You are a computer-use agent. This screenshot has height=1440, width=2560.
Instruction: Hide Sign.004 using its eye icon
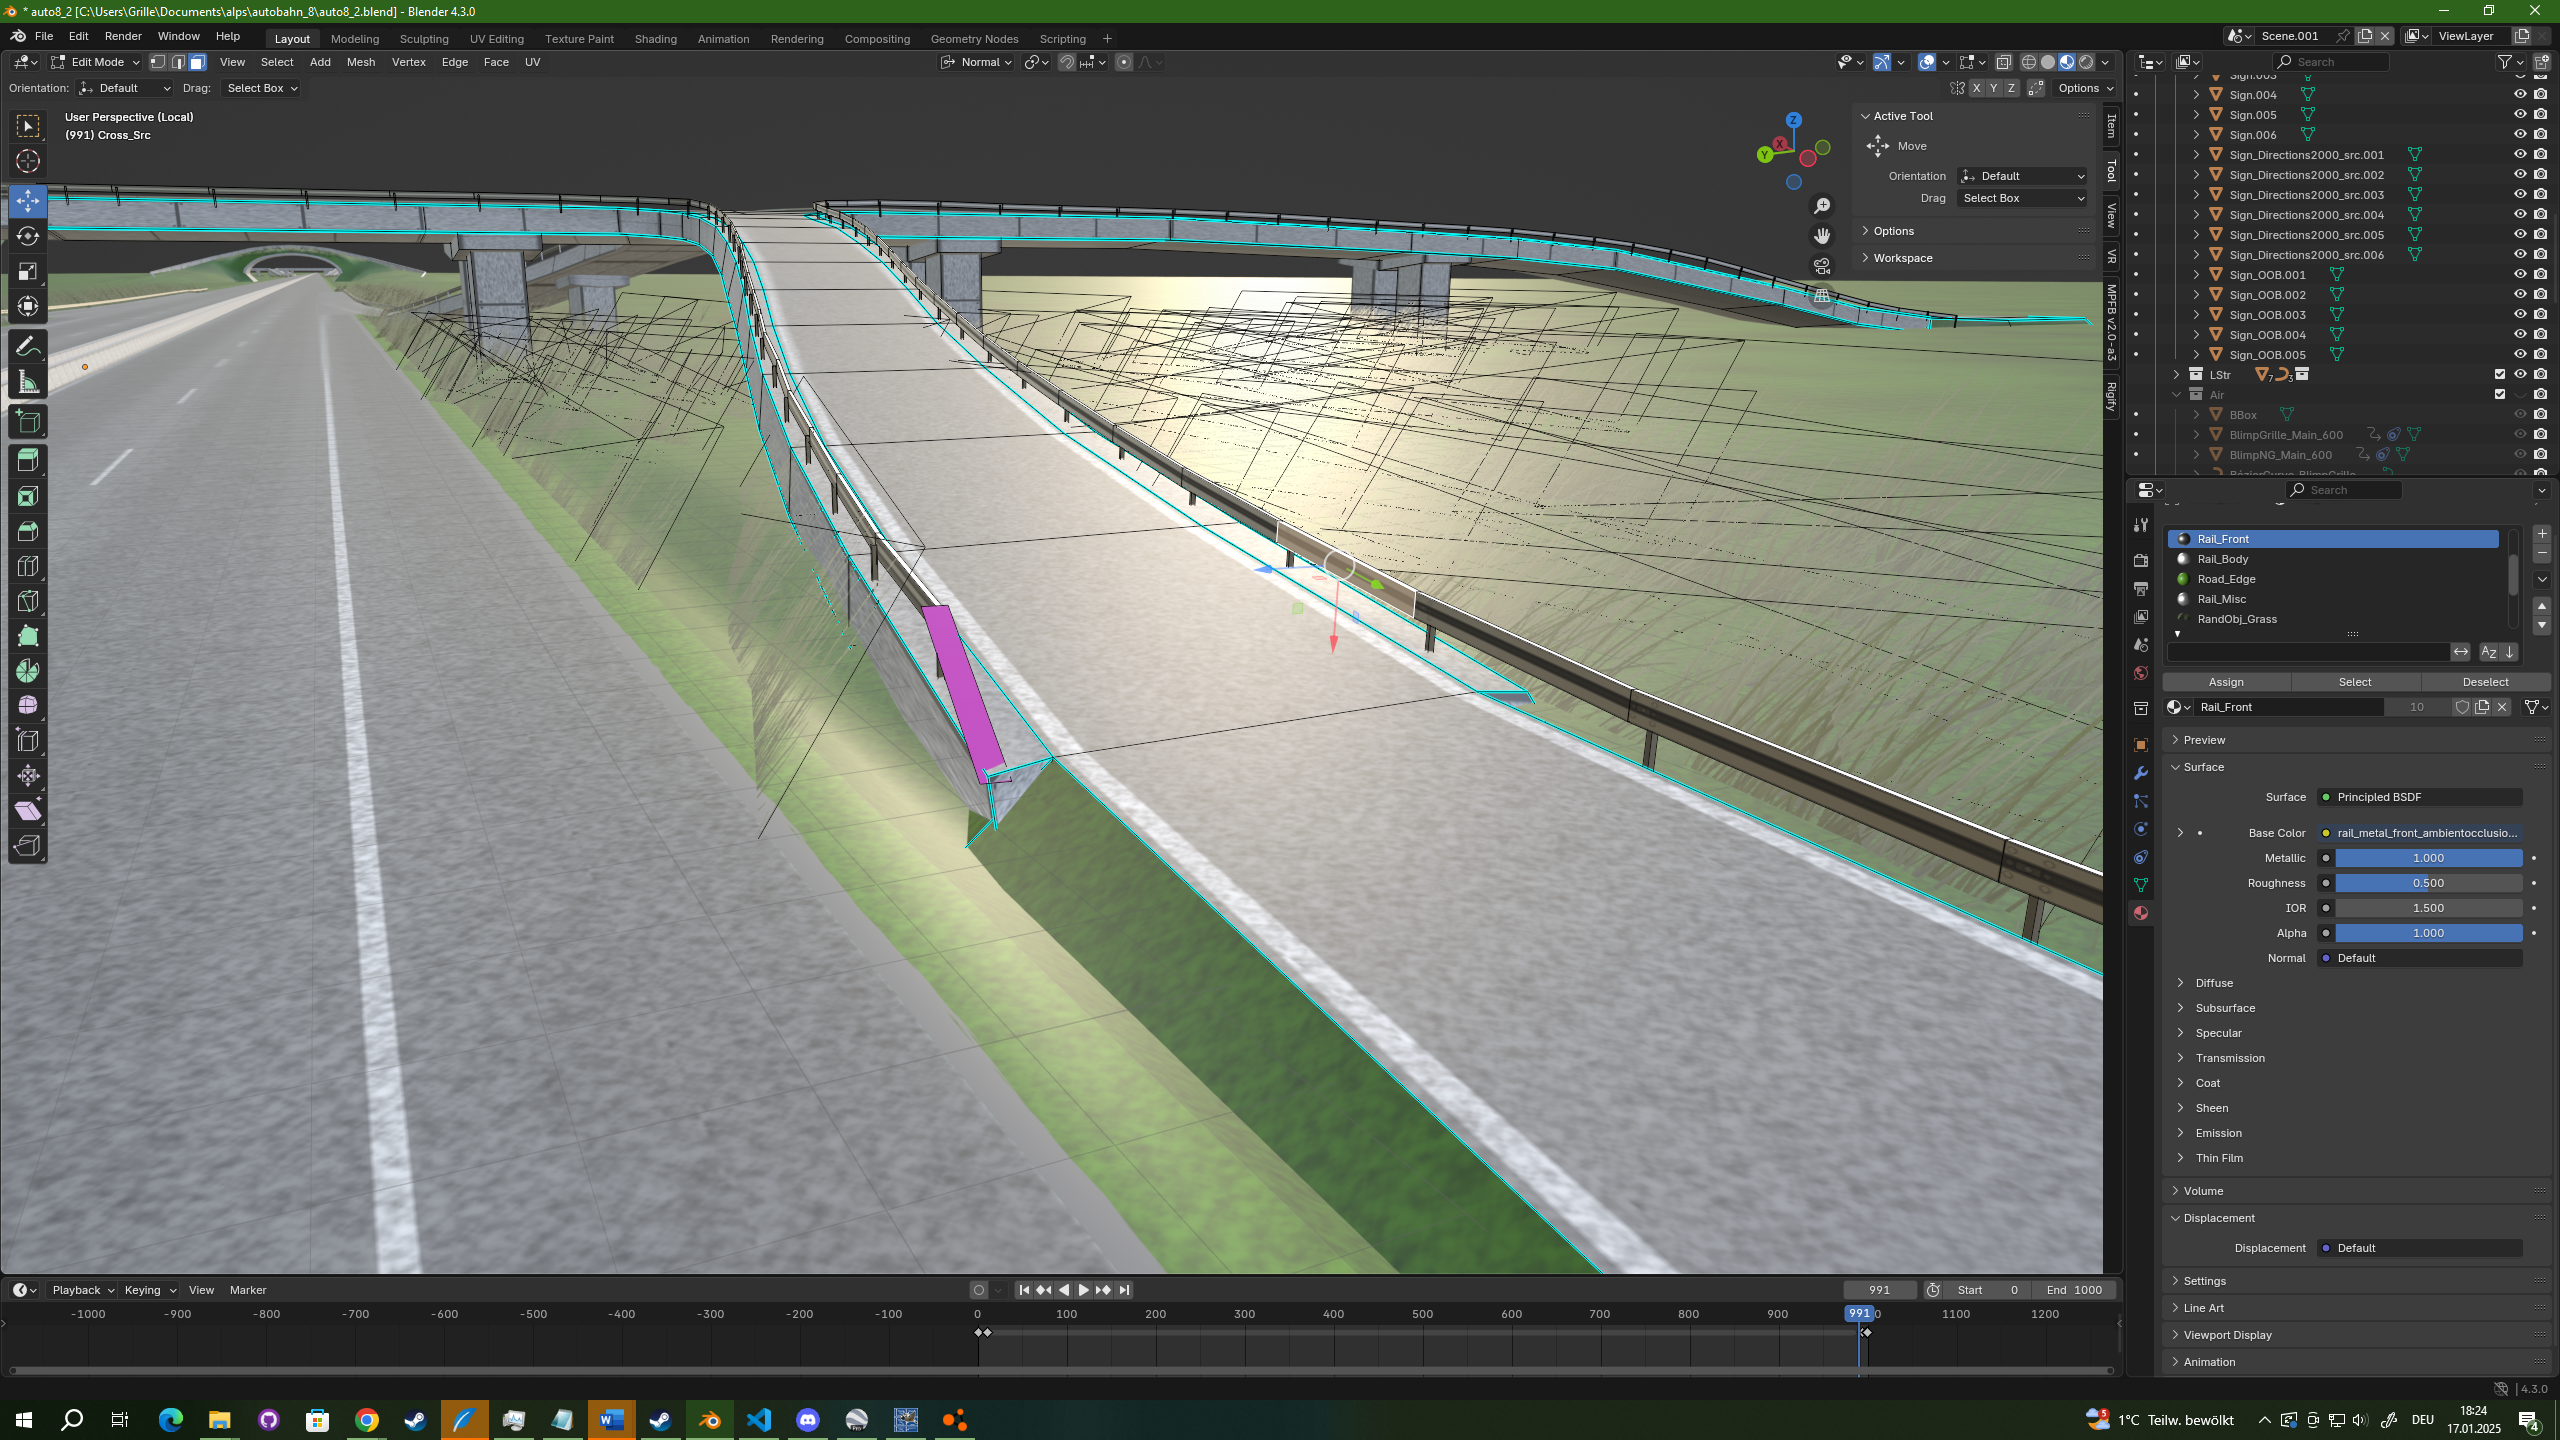(x=2520, y=95)
